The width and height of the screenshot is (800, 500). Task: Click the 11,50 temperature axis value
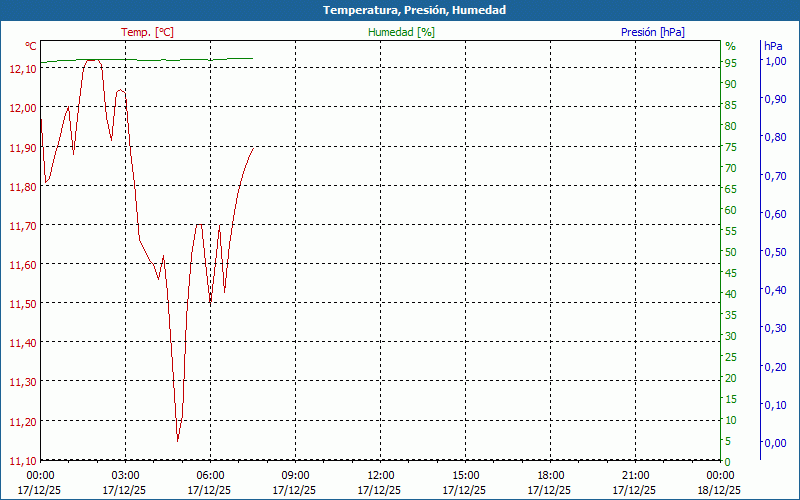[22, 304]
